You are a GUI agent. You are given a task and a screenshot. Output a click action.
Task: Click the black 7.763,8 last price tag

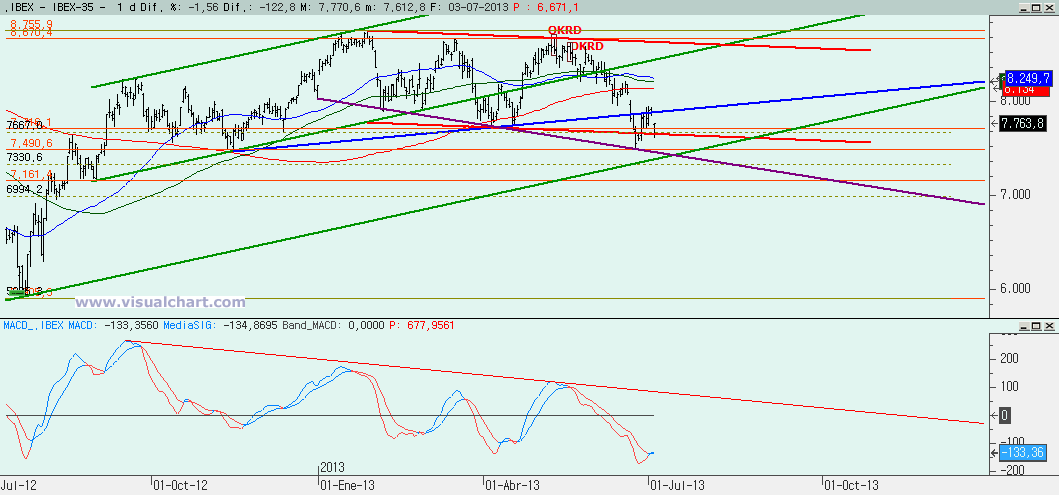click(x=1024, y=123)
